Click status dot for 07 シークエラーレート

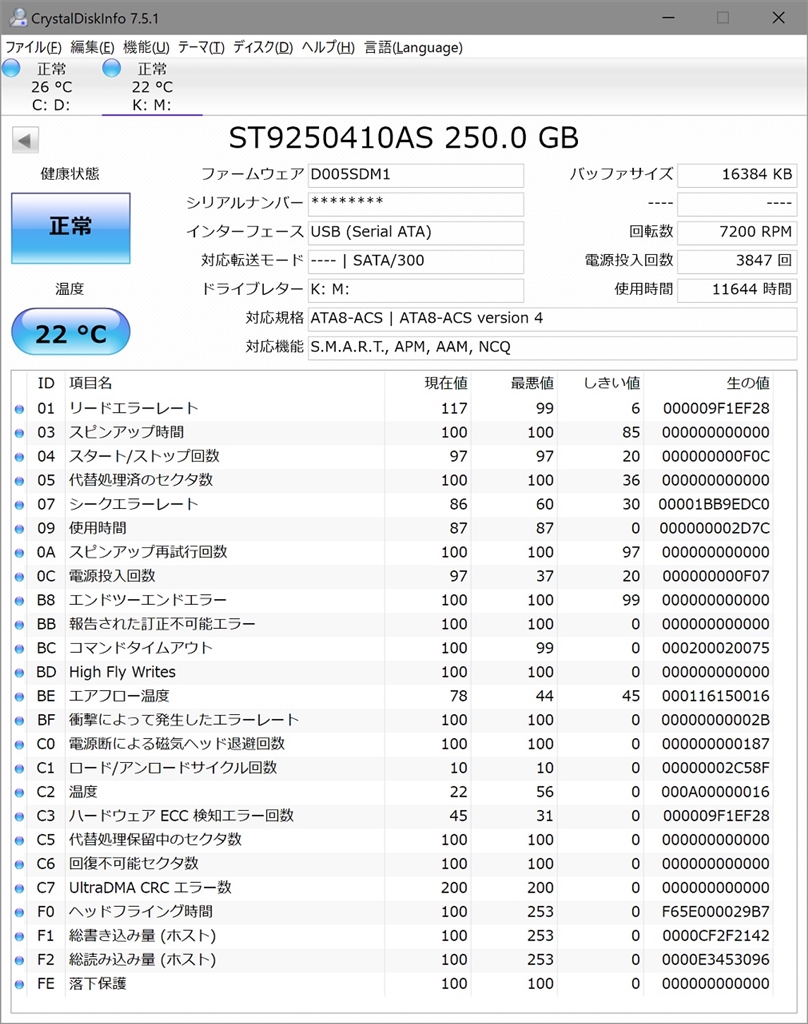pyautogui.click(x=20, y=505)
